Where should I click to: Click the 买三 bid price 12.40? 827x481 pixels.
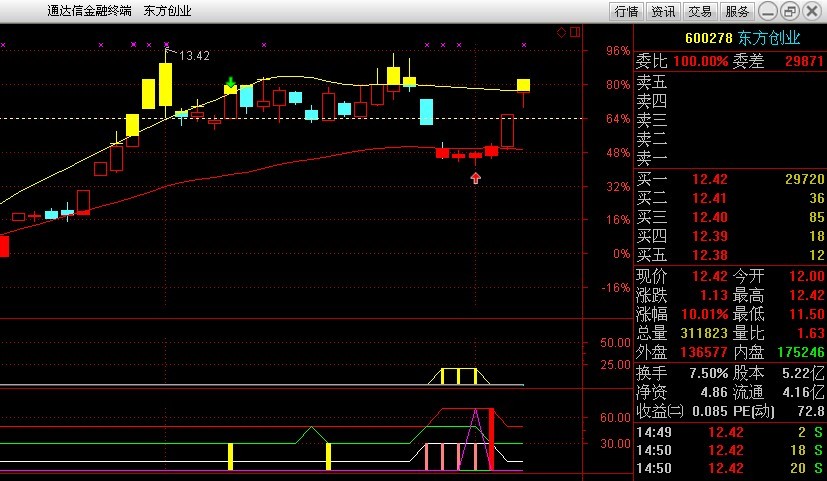coord(709,217)
